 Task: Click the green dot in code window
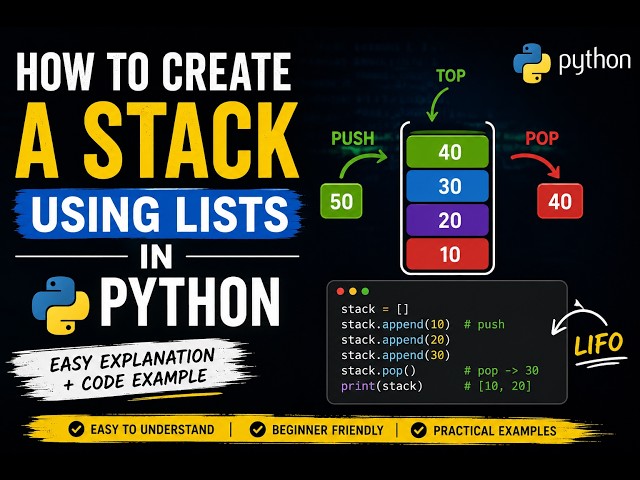click(366, 291)
